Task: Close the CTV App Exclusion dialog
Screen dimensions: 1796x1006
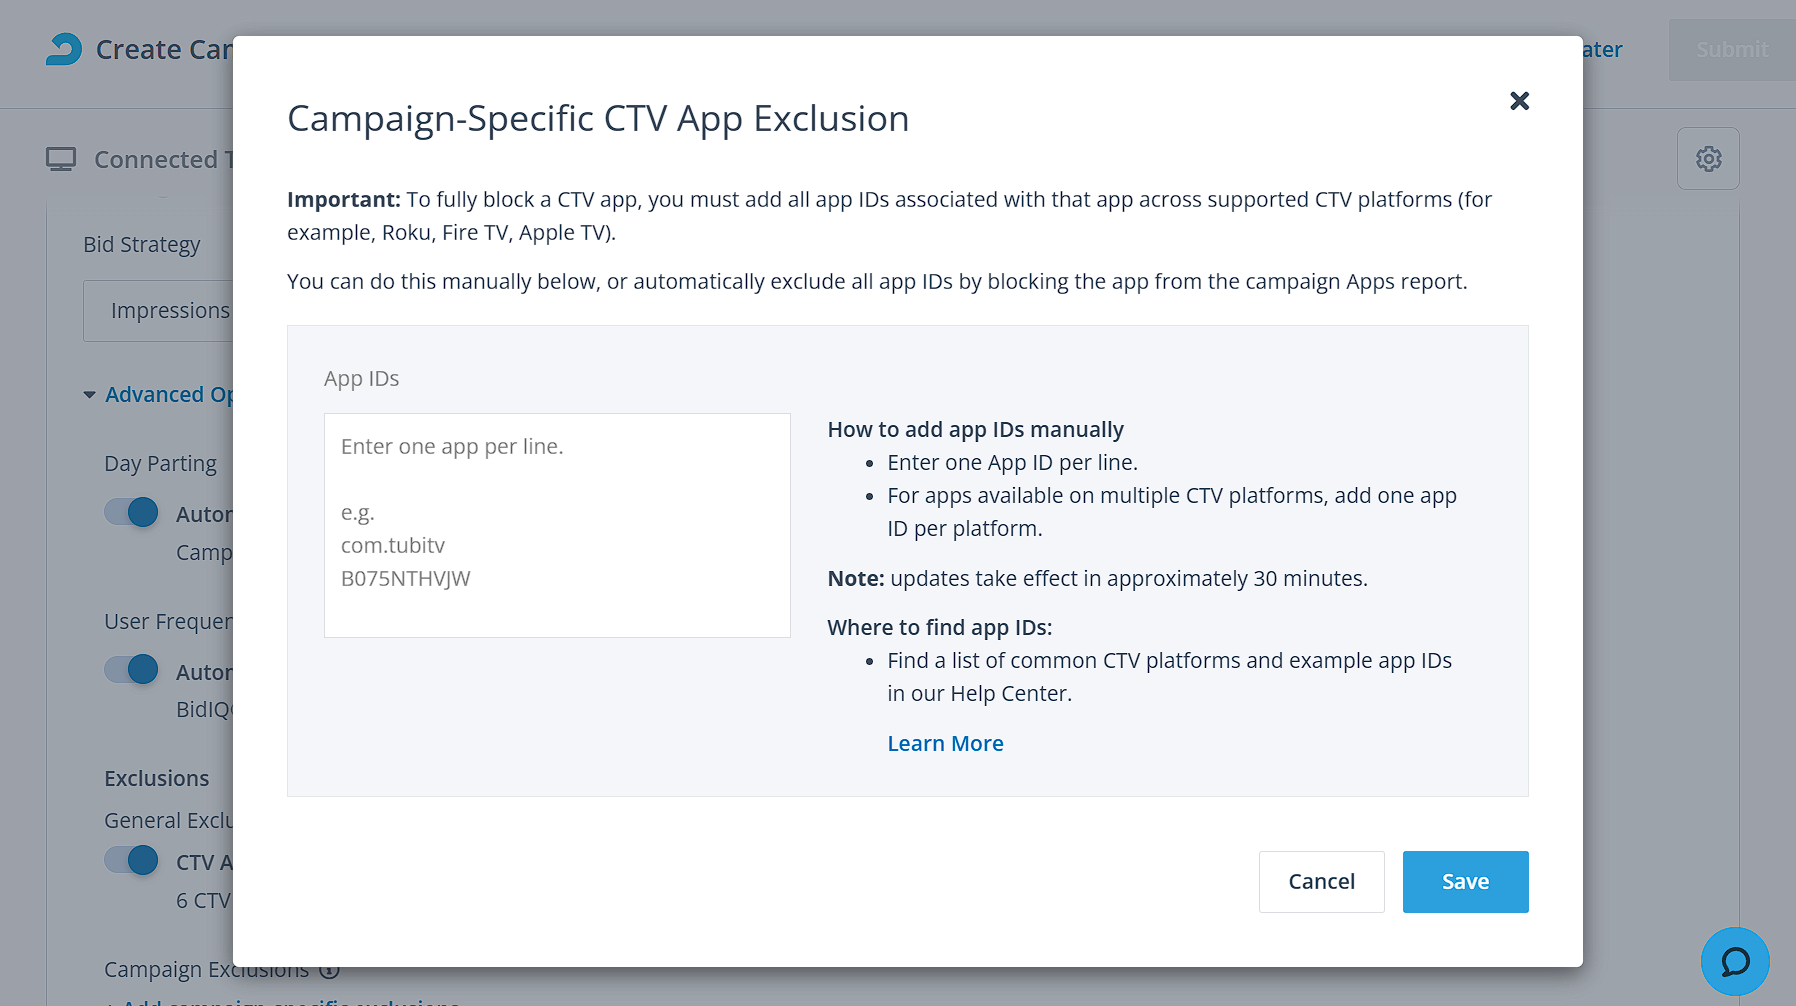Action: [1519, 101]
